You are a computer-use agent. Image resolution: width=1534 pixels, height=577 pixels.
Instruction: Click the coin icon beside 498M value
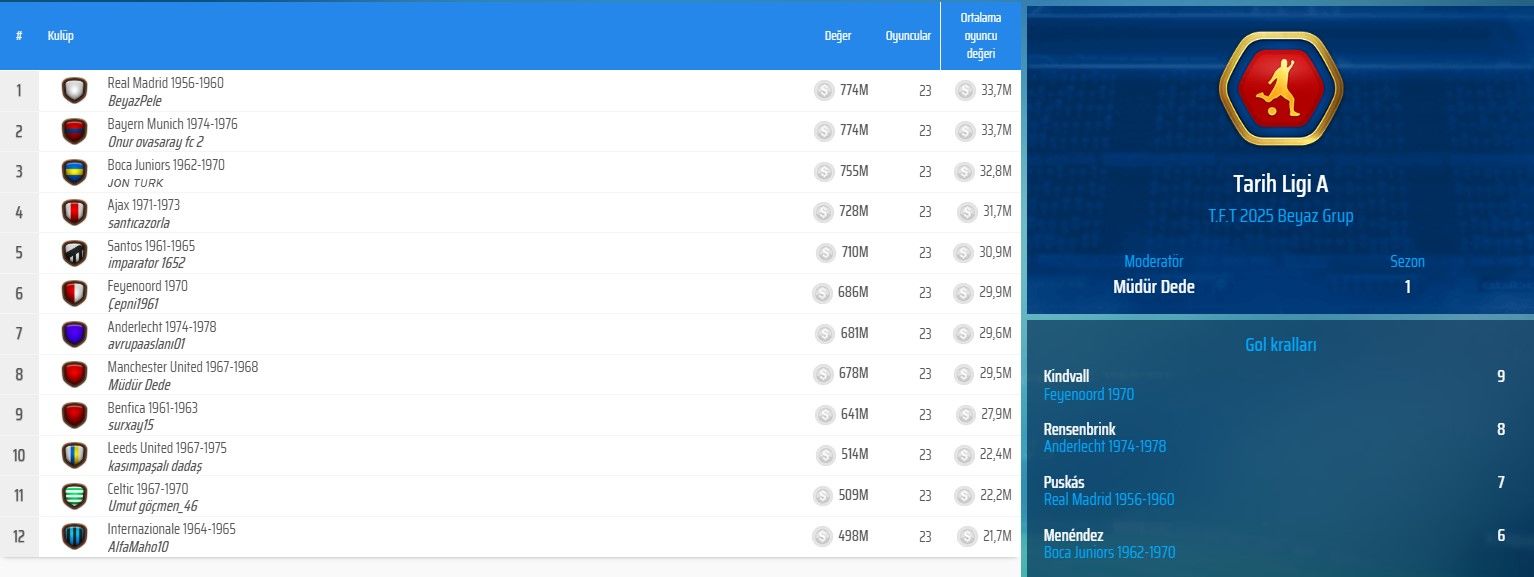point(822,536)
